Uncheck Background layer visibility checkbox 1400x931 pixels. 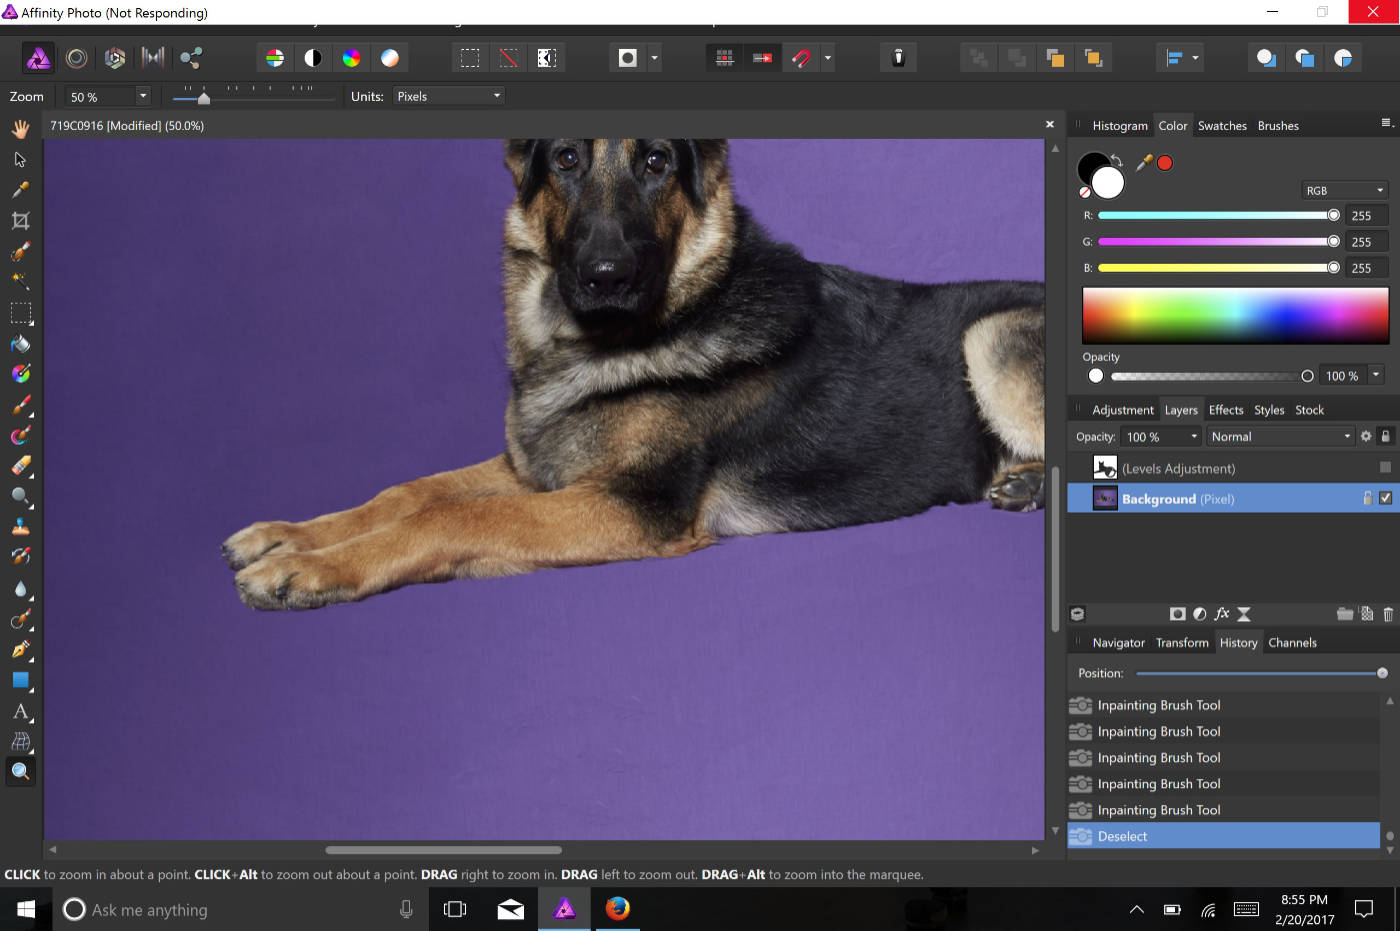tap(1385, 498)
